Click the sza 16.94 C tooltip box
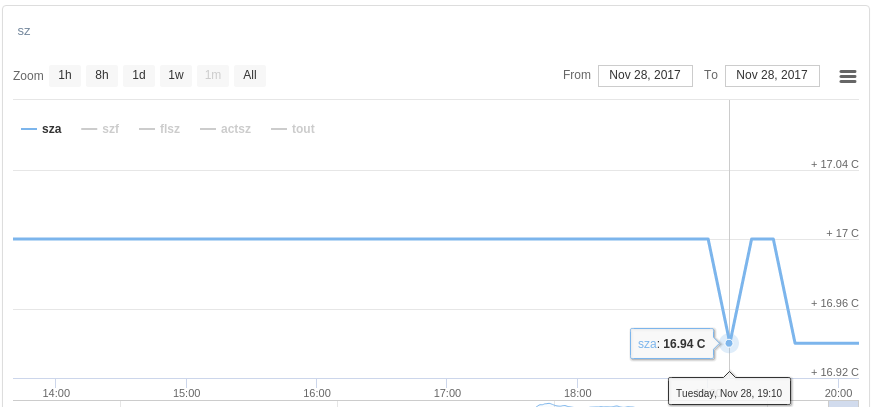This screenshot has width=881, height=407. [x=672, y=343]
